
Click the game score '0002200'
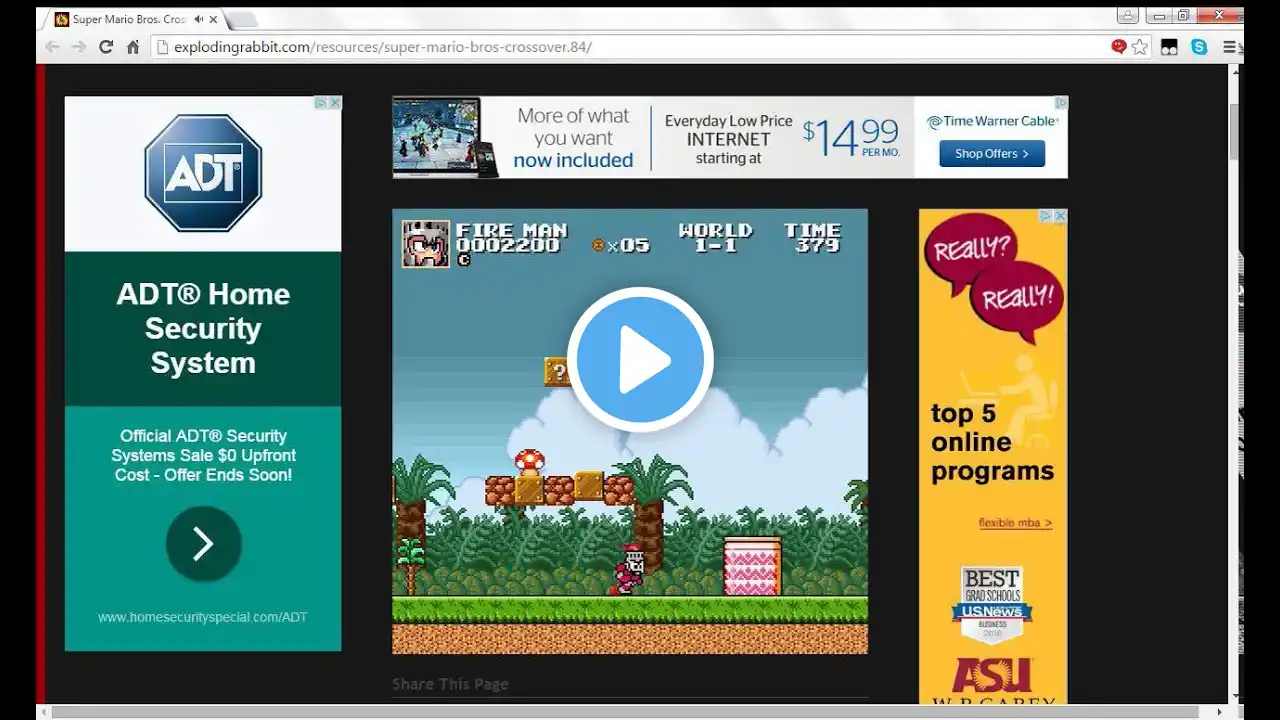pos(508,246)
